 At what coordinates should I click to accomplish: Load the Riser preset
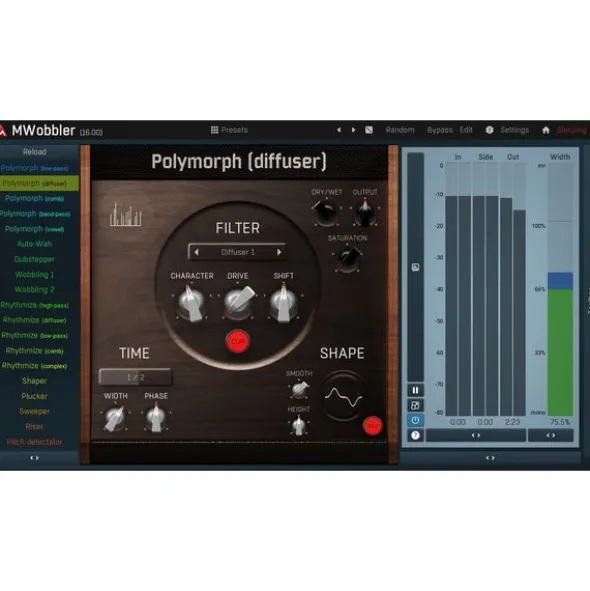point(34,426)
